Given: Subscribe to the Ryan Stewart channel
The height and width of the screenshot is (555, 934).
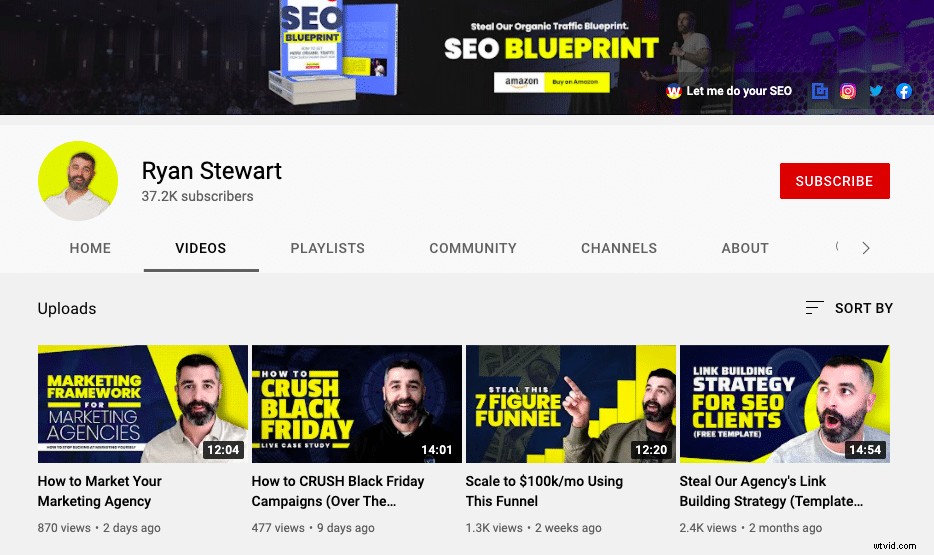Looking at the screenshot, I should [x=835, y=181].
